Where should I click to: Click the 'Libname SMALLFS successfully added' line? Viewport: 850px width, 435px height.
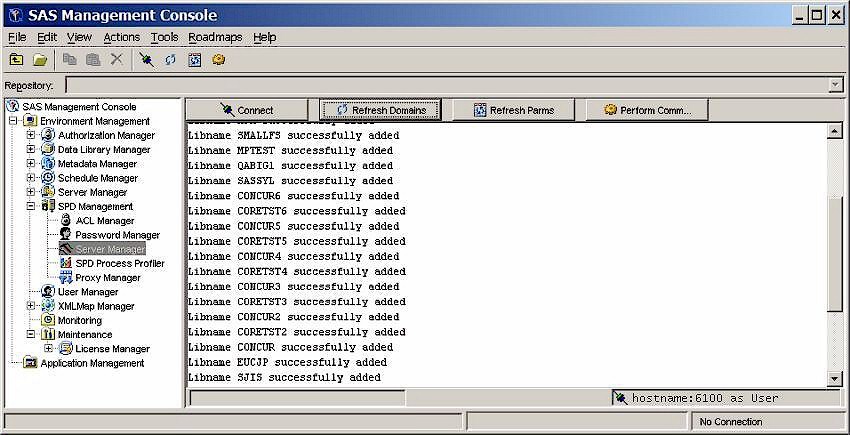point(293,135)
